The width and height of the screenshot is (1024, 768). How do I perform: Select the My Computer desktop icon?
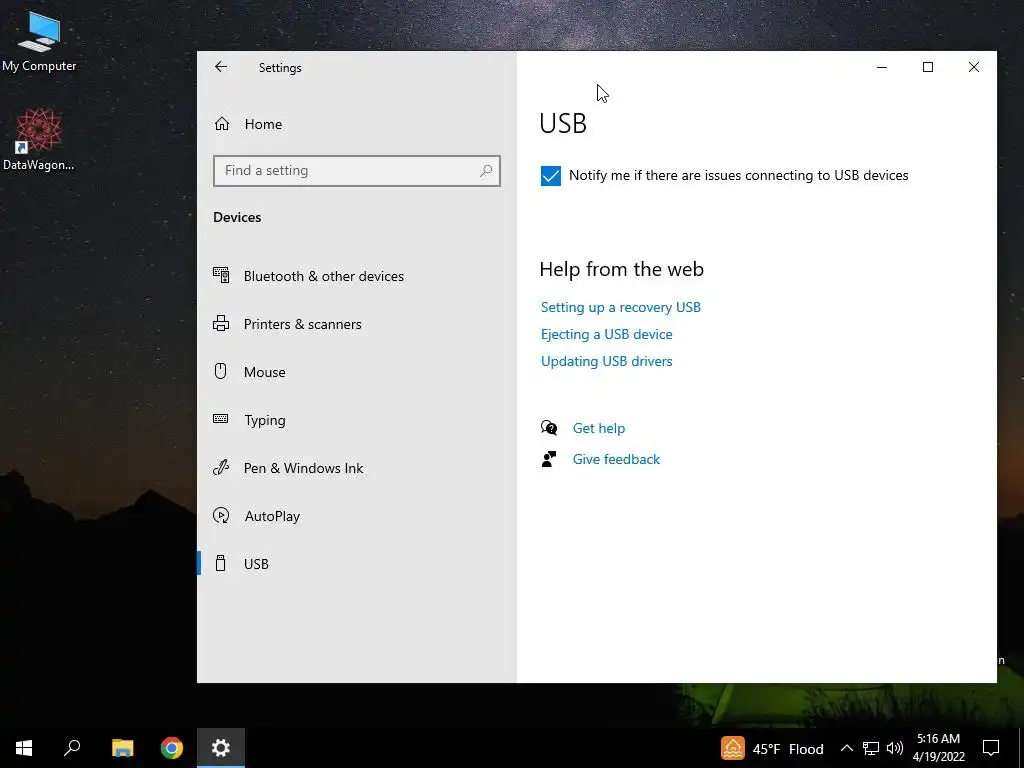[x=39, y=42]
